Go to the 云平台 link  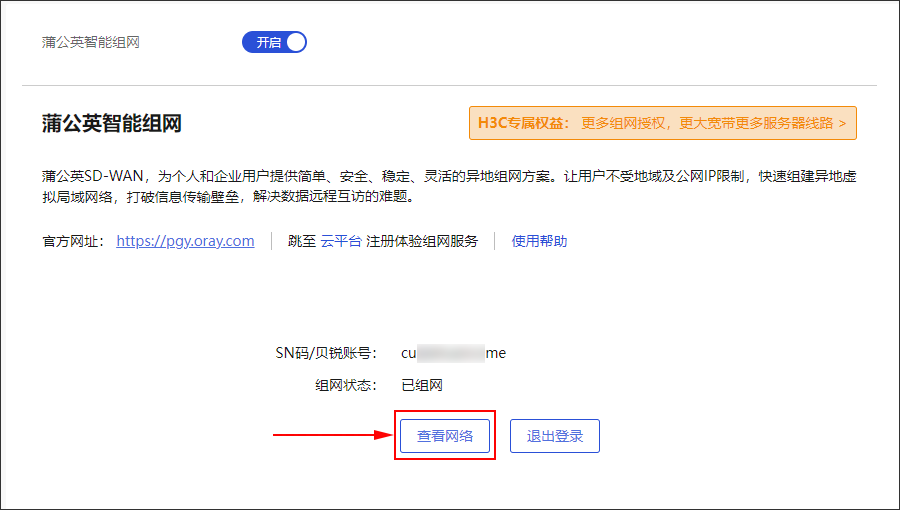[x=341, y=241]
